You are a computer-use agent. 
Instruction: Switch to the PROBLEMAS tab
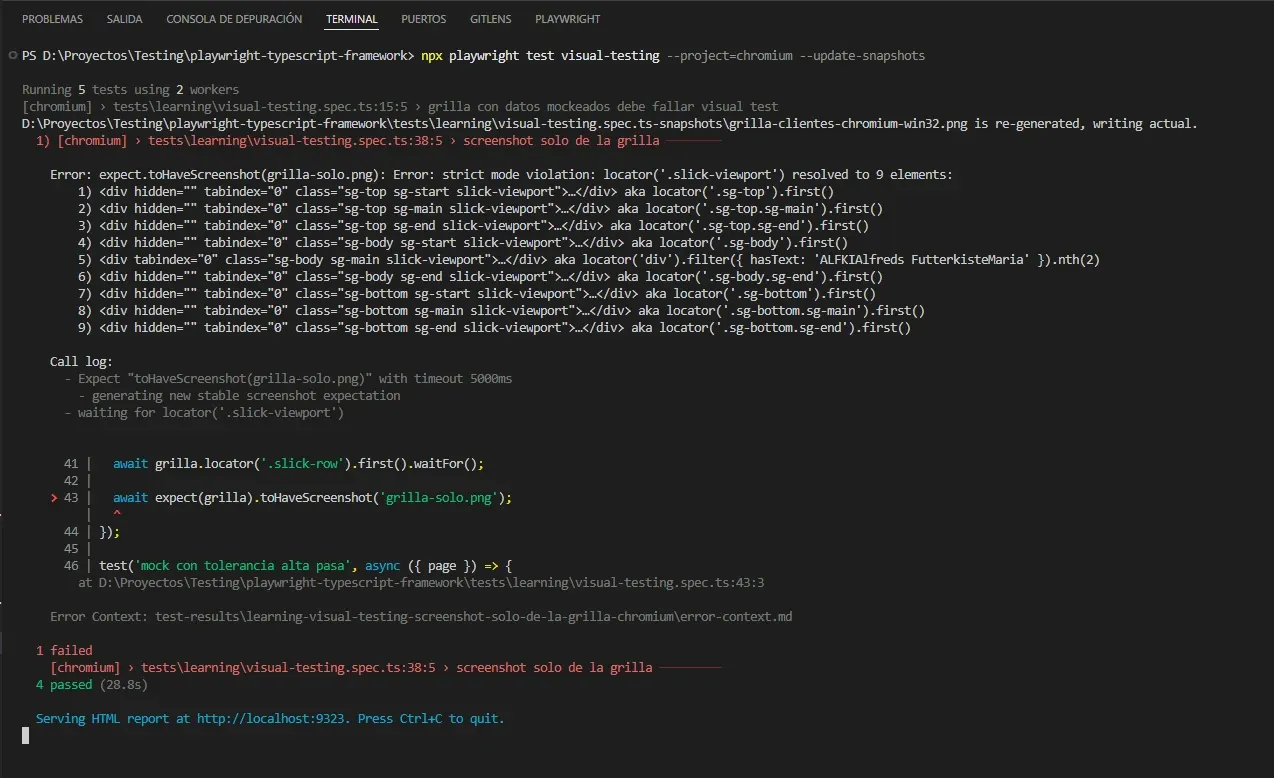click(x=52, y=19)
